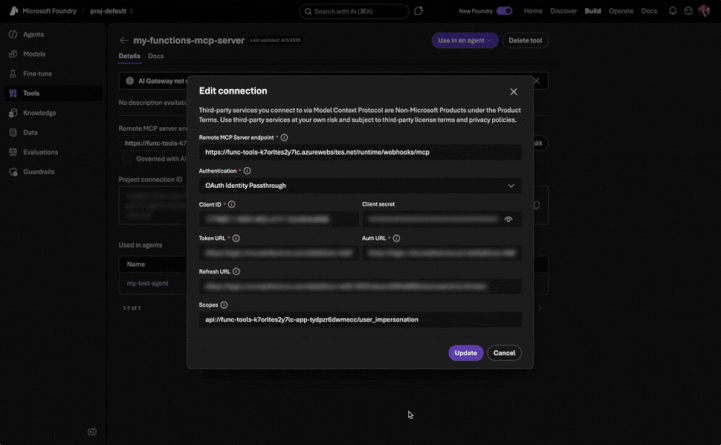Click the my-functions-mcp-server title
This screenshot has height=445, width=721.
(189, 40)
